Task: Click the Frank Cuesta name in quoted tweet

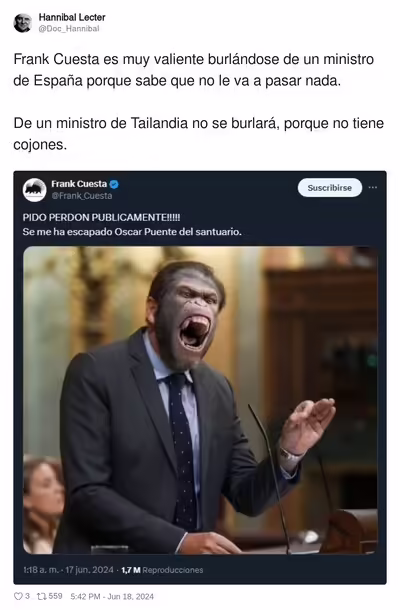Action: [x=79, y=184]
